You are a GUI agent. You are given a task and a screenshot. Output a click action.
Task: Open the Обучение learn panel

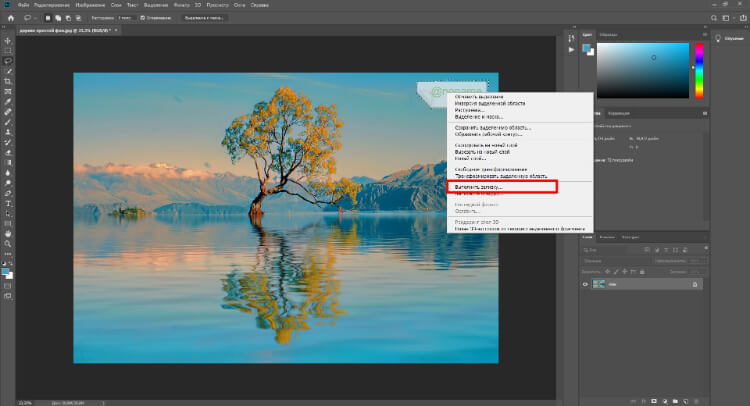click(x=729, y=38)
